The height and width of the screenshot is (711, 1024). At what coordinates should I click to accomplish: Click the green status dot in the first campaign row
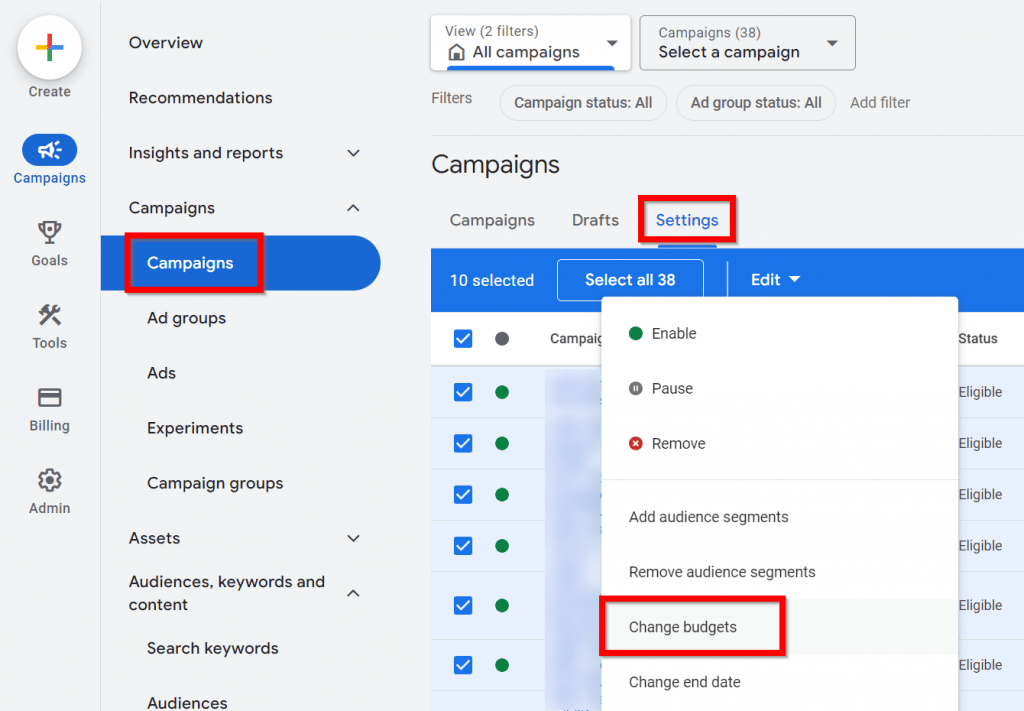502,392
